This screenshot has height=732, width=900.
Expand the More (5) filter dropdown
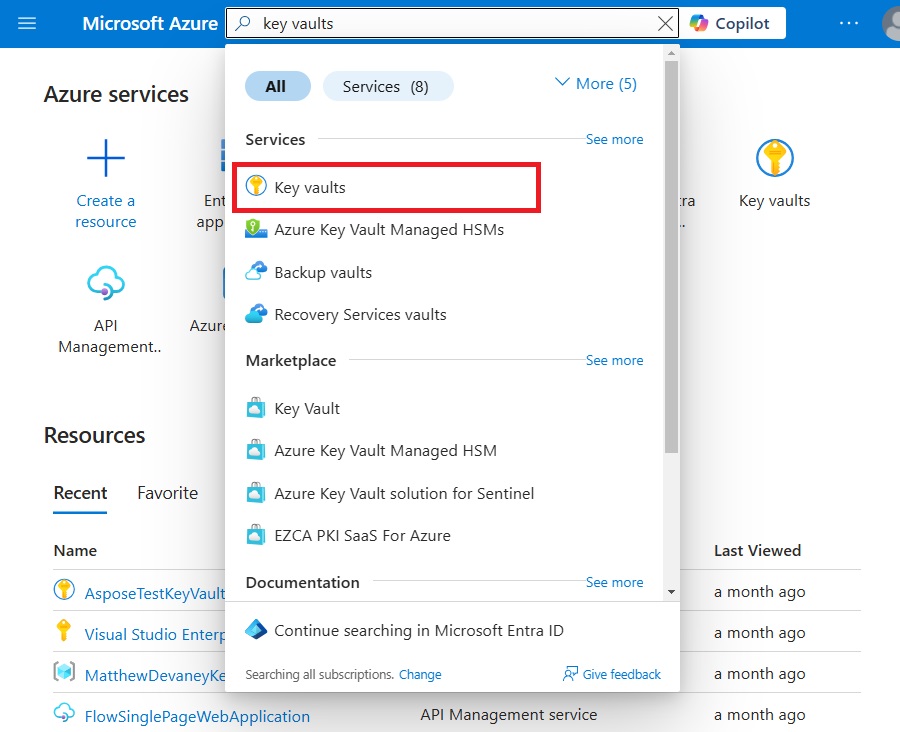(x=596, y=84)
